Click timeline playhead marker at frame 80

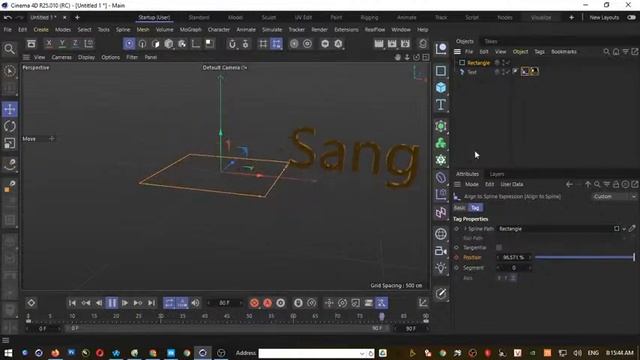click(382, 316)
